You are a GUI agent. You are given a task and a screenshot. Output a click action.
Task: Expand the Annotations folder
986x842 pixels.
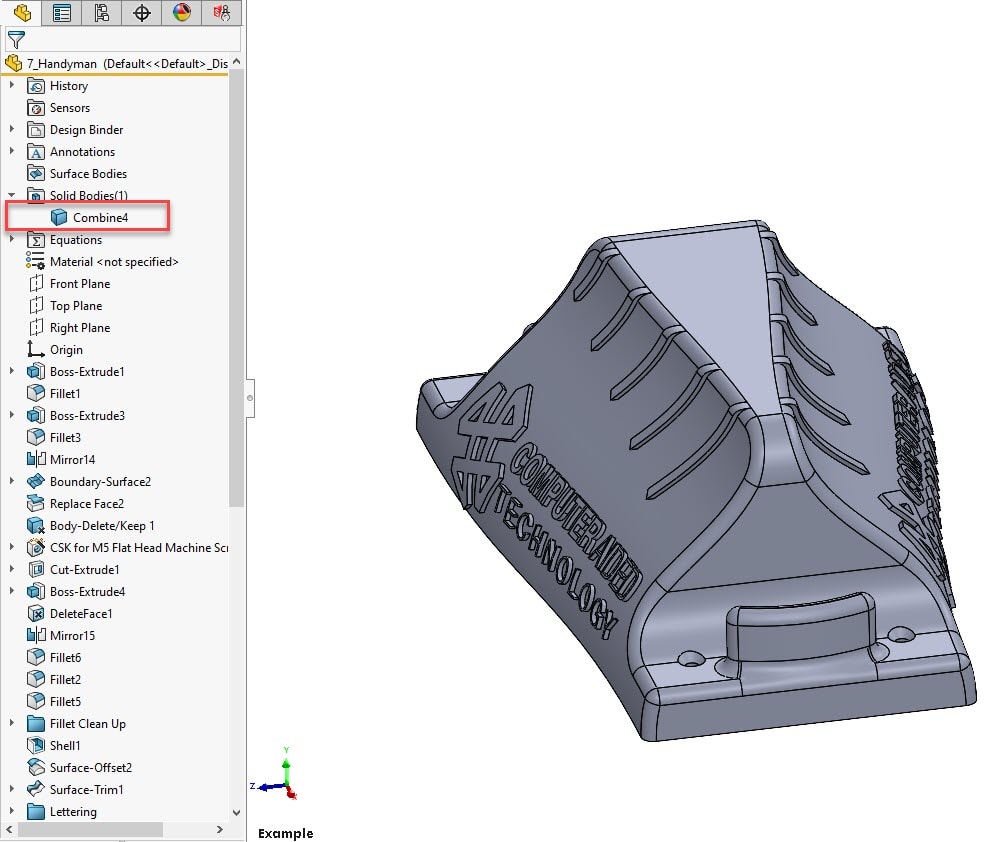(x=11, y=151)
